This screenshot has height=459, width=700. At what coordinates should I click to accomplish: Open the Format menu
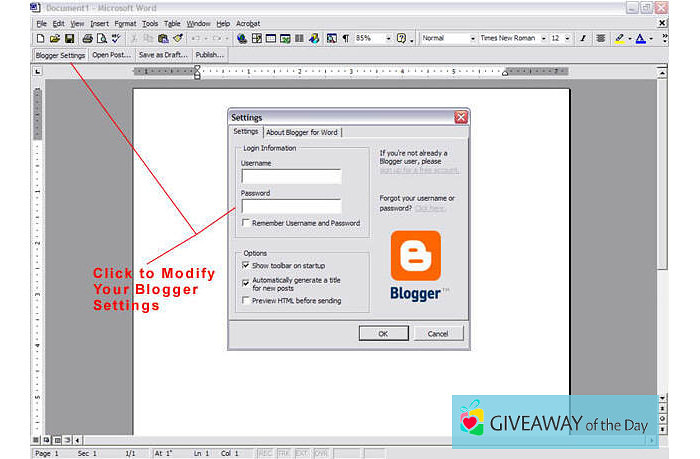pos(125,22)
